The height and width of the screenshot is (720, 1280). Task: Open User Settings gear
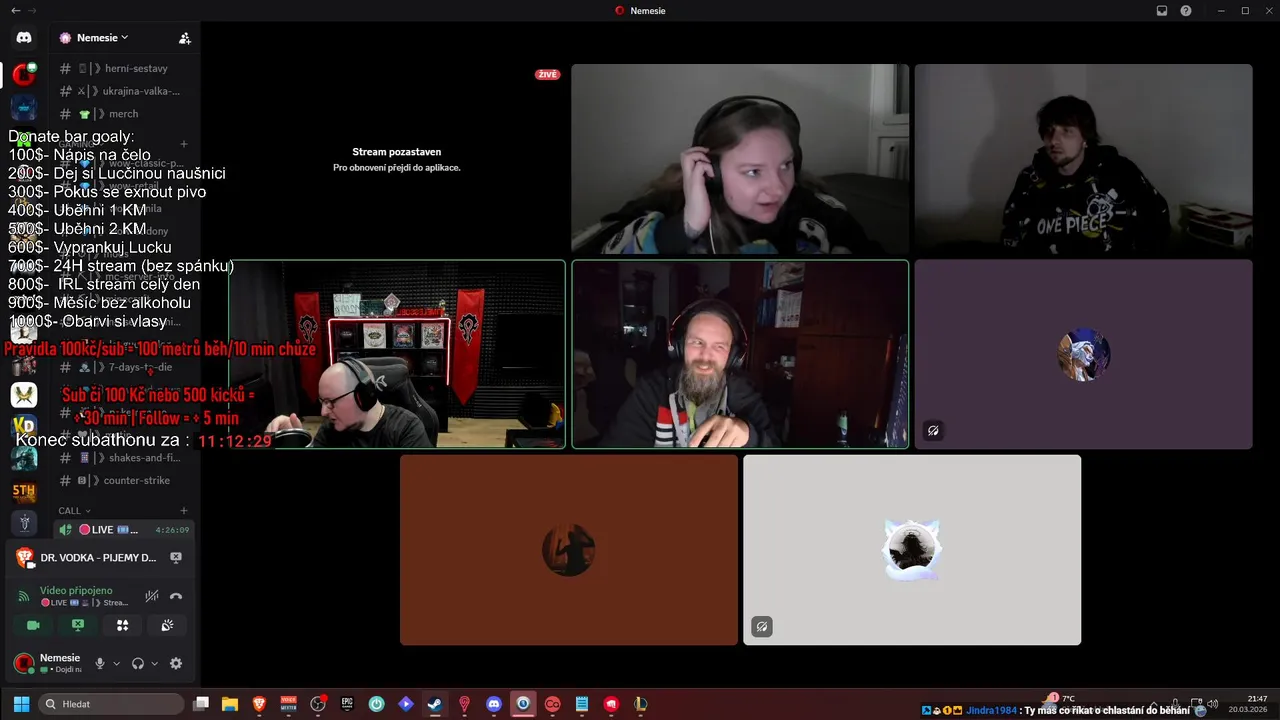[176, 663]
